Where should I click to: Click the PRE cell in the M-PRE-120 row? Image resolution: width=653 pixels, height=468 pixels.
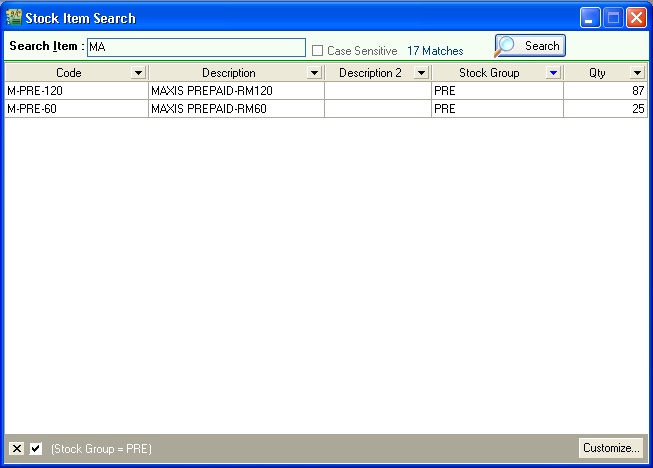[x=497, y=91]
